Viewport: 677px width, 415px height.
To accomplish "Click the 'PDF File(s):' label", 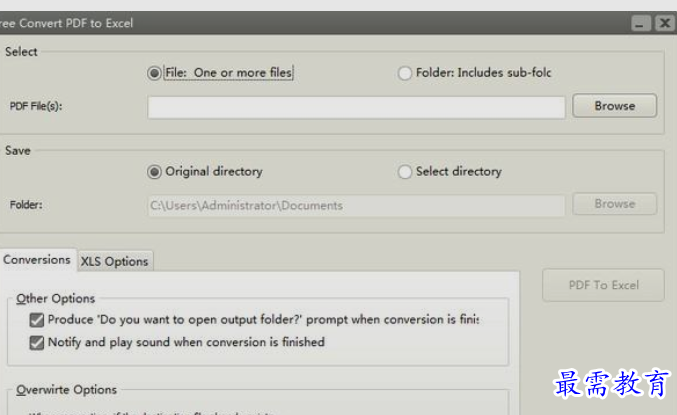I will click(36, 106).
